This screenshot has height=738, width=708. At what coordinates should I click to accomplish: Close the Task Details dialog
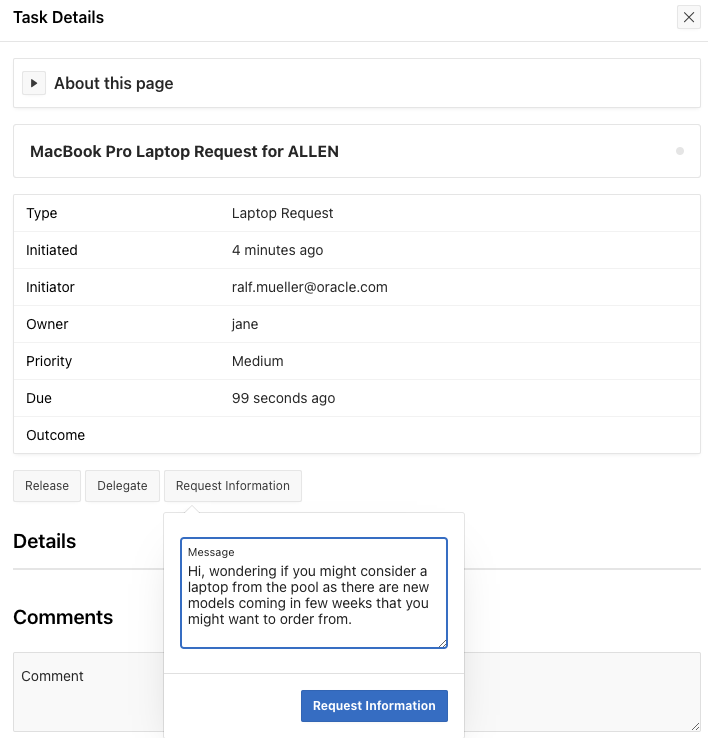[688, 17]
